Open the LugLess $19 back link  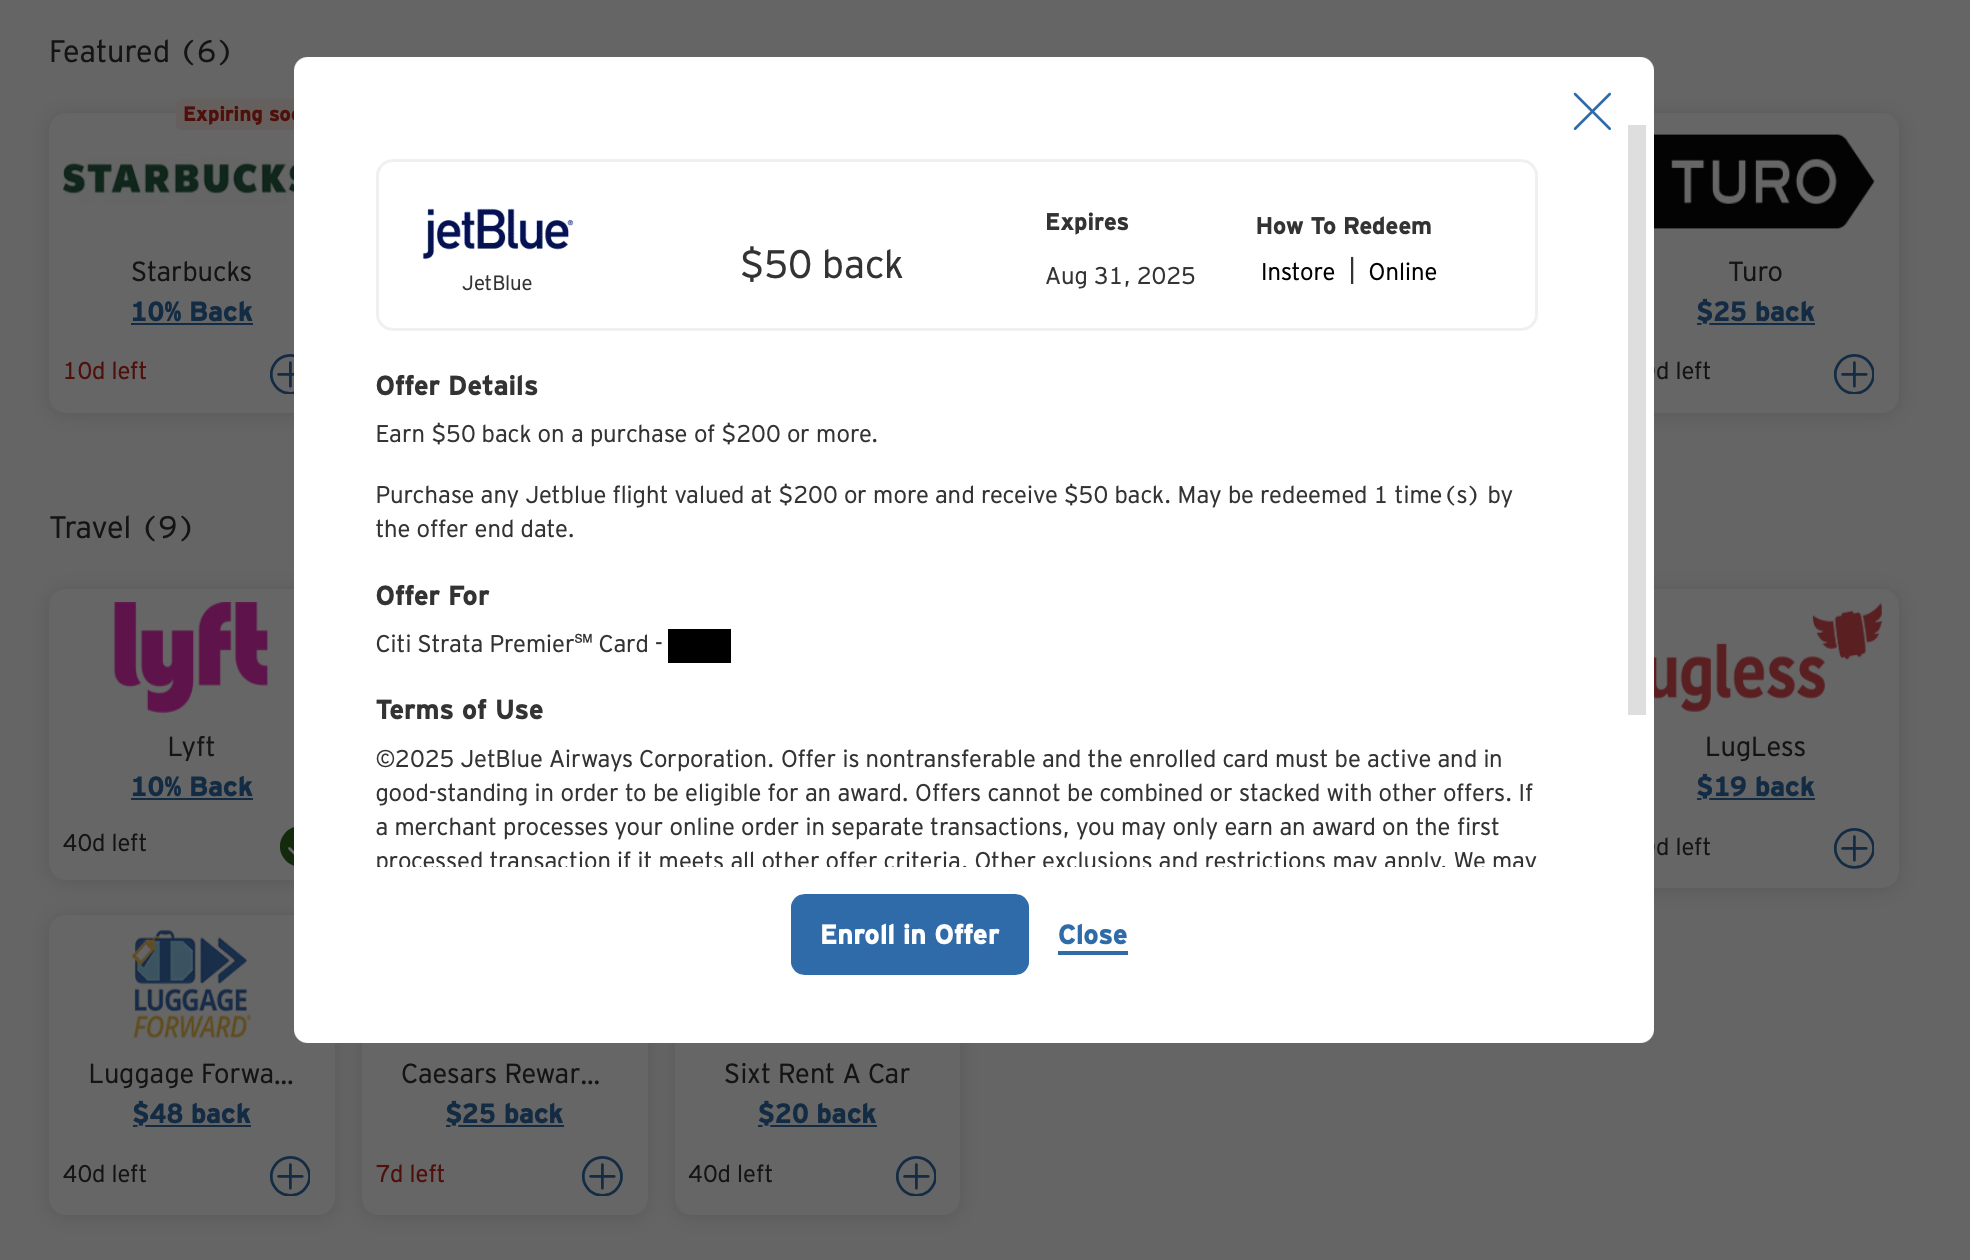[1754, 787]
